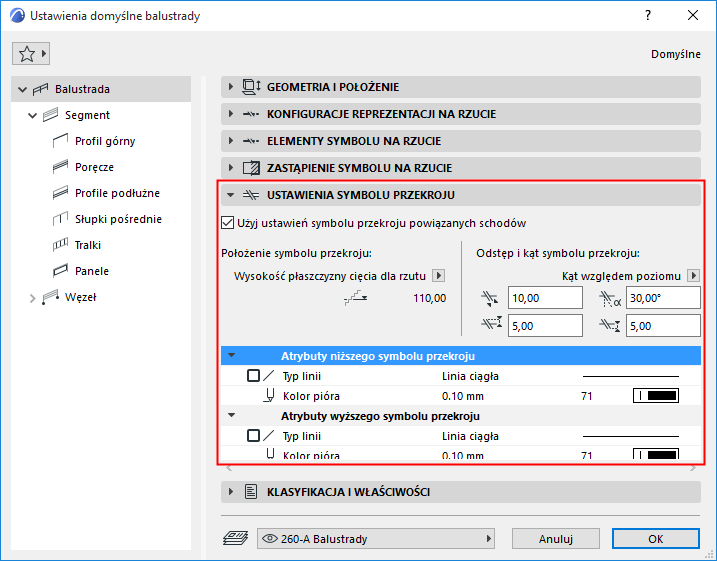The height and width of the screenshot is (561, 717).
Task: Open Słupki pośrednie settings
Action: click(x=118, y=219)
